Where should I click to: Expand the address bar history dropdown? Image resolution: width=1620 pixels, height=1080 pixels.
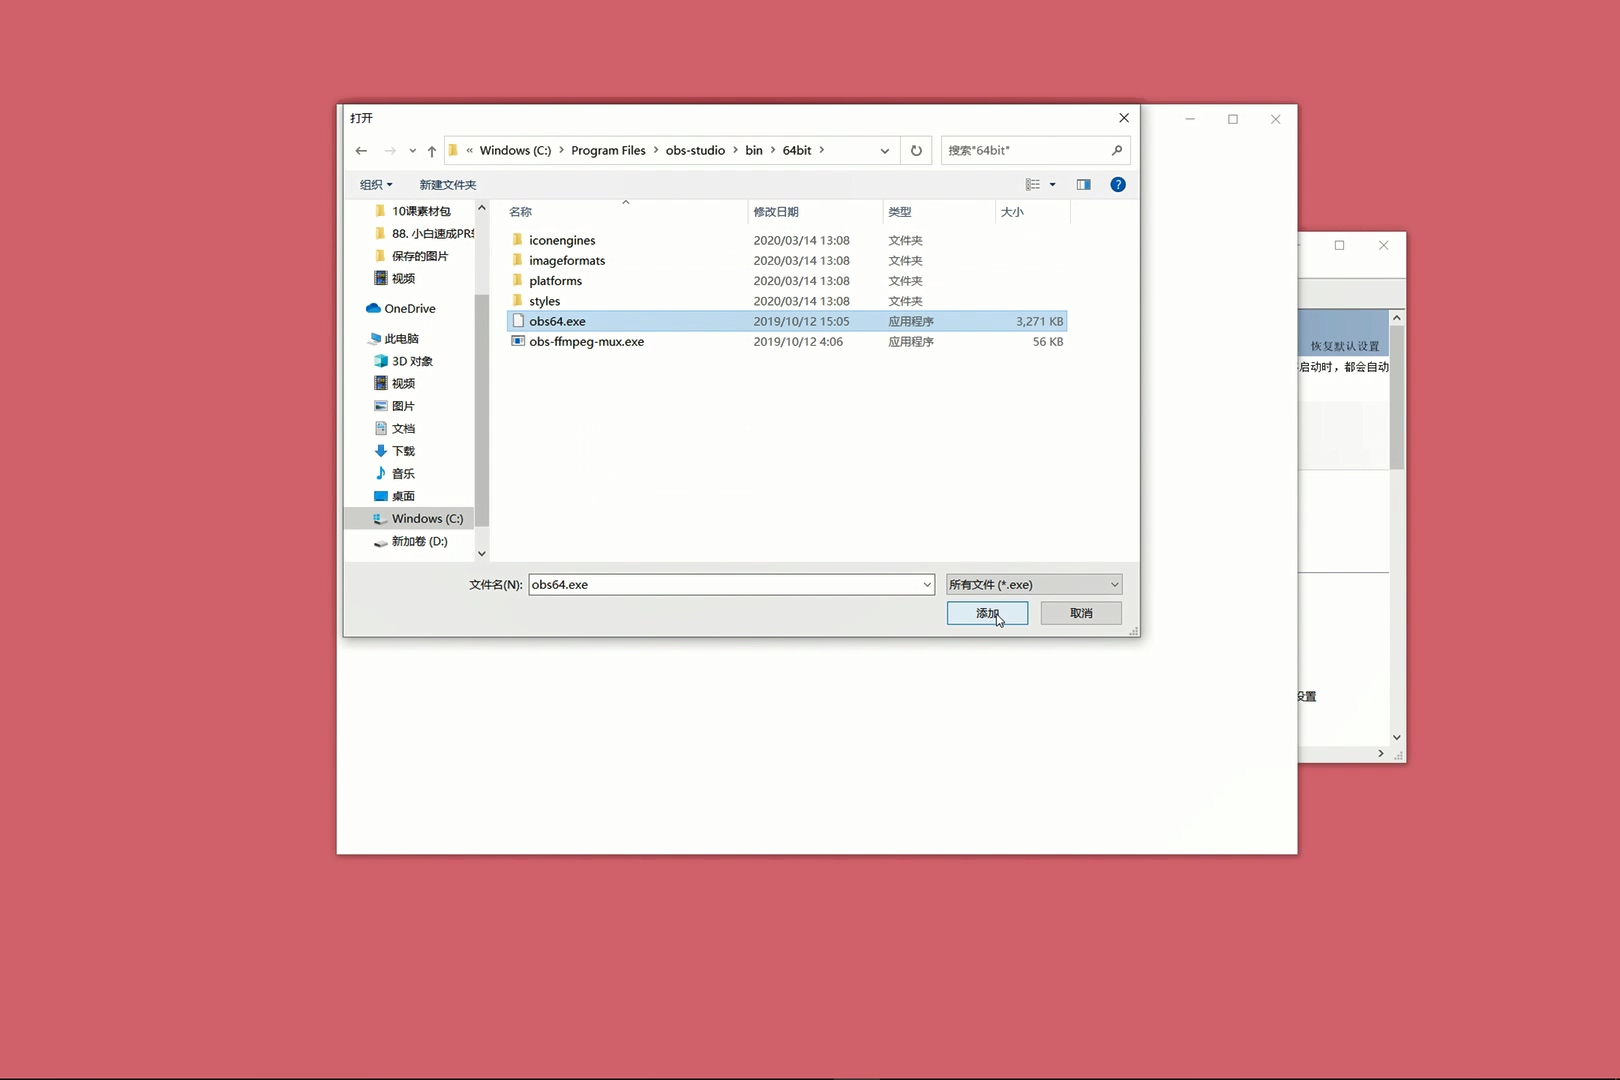coord(885,151)
